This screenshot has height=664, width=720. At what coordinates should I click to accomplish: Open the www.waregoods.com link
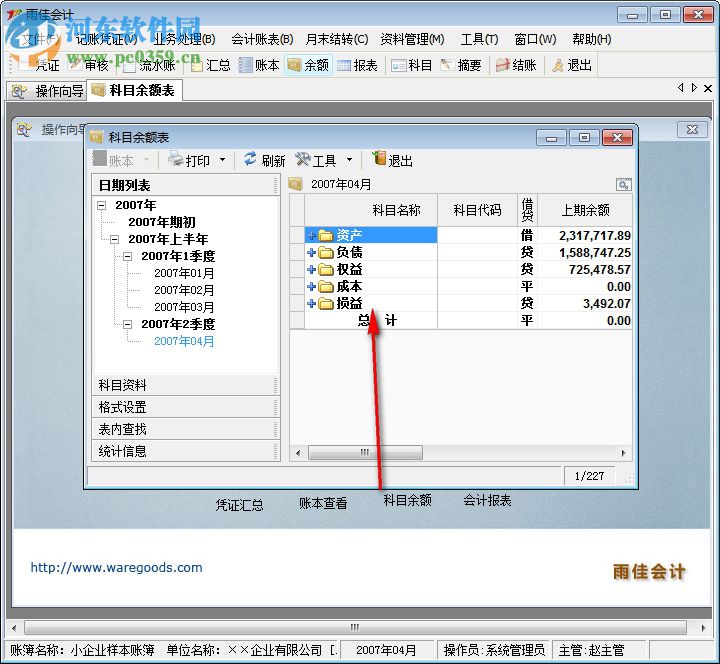coord(116,568)
